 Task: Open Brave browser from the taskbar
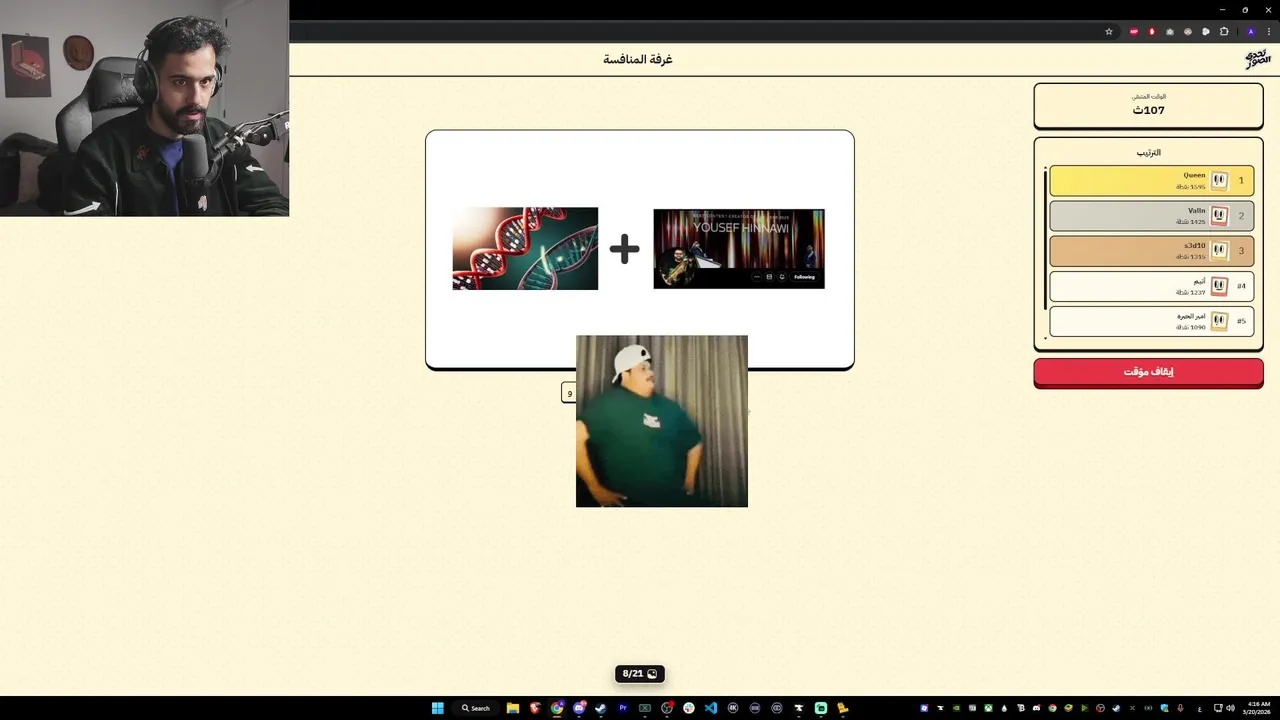(535, 708)
